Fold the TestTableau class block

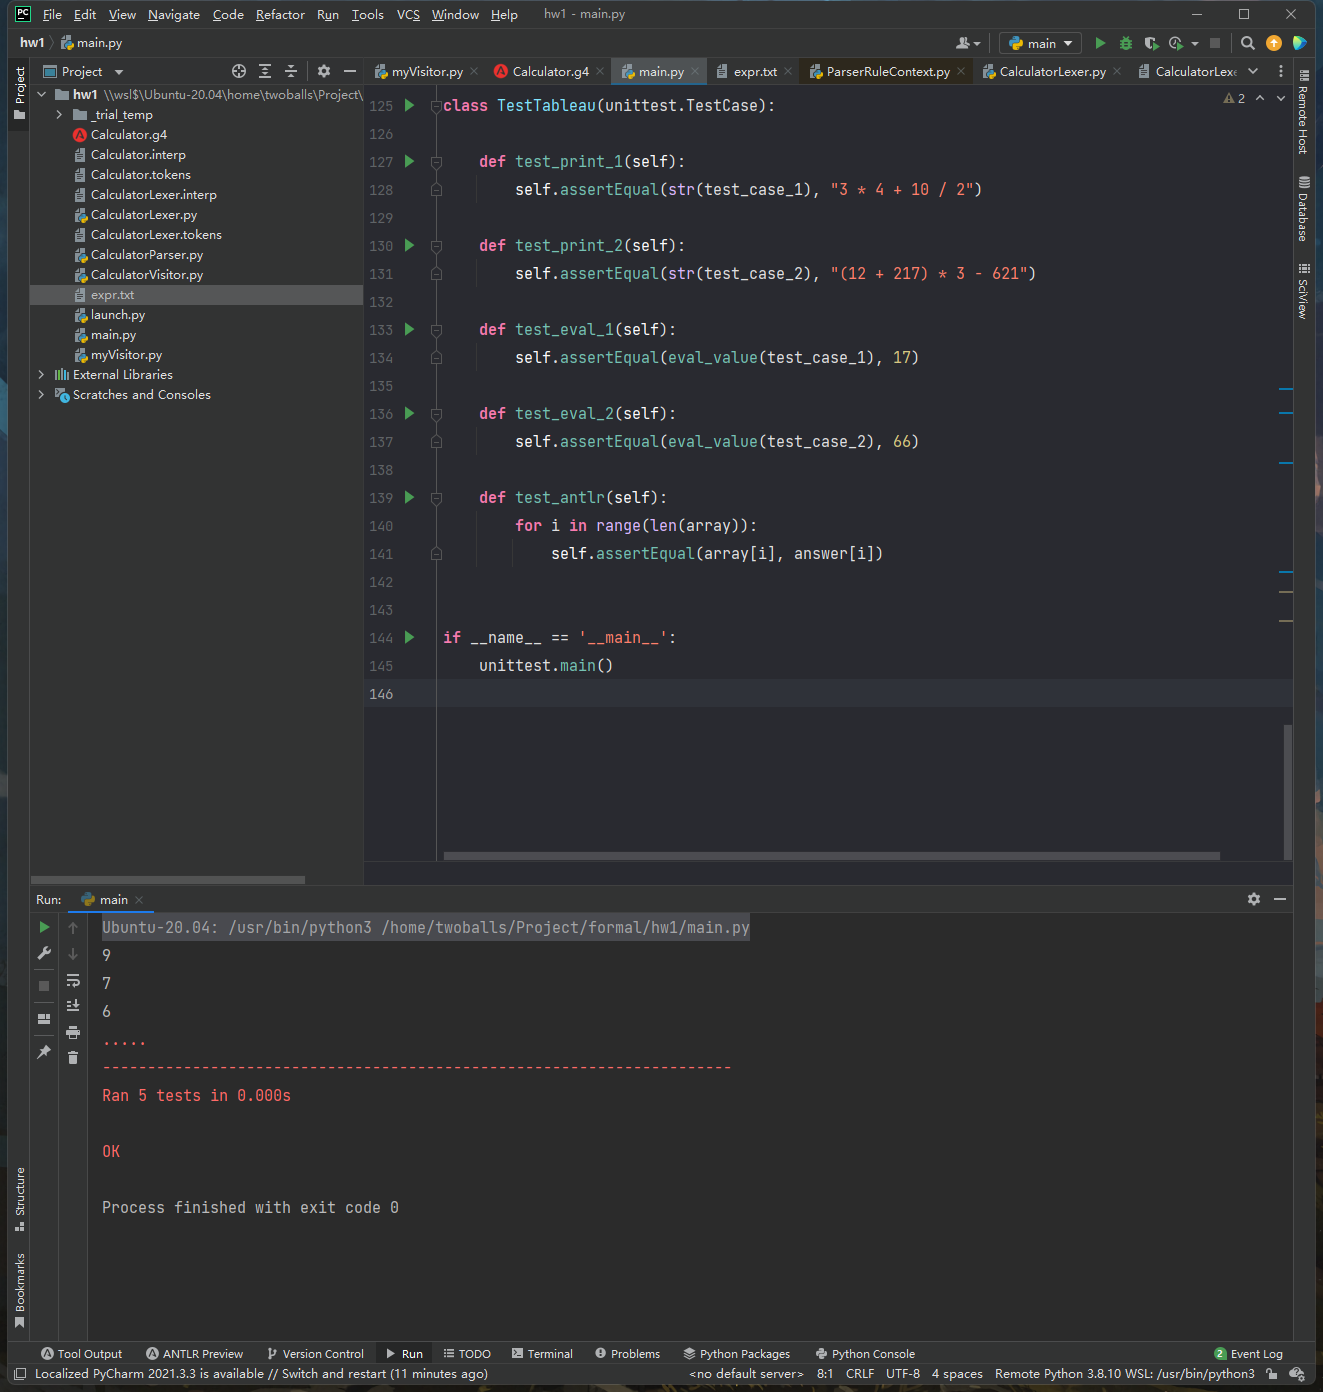436,106
